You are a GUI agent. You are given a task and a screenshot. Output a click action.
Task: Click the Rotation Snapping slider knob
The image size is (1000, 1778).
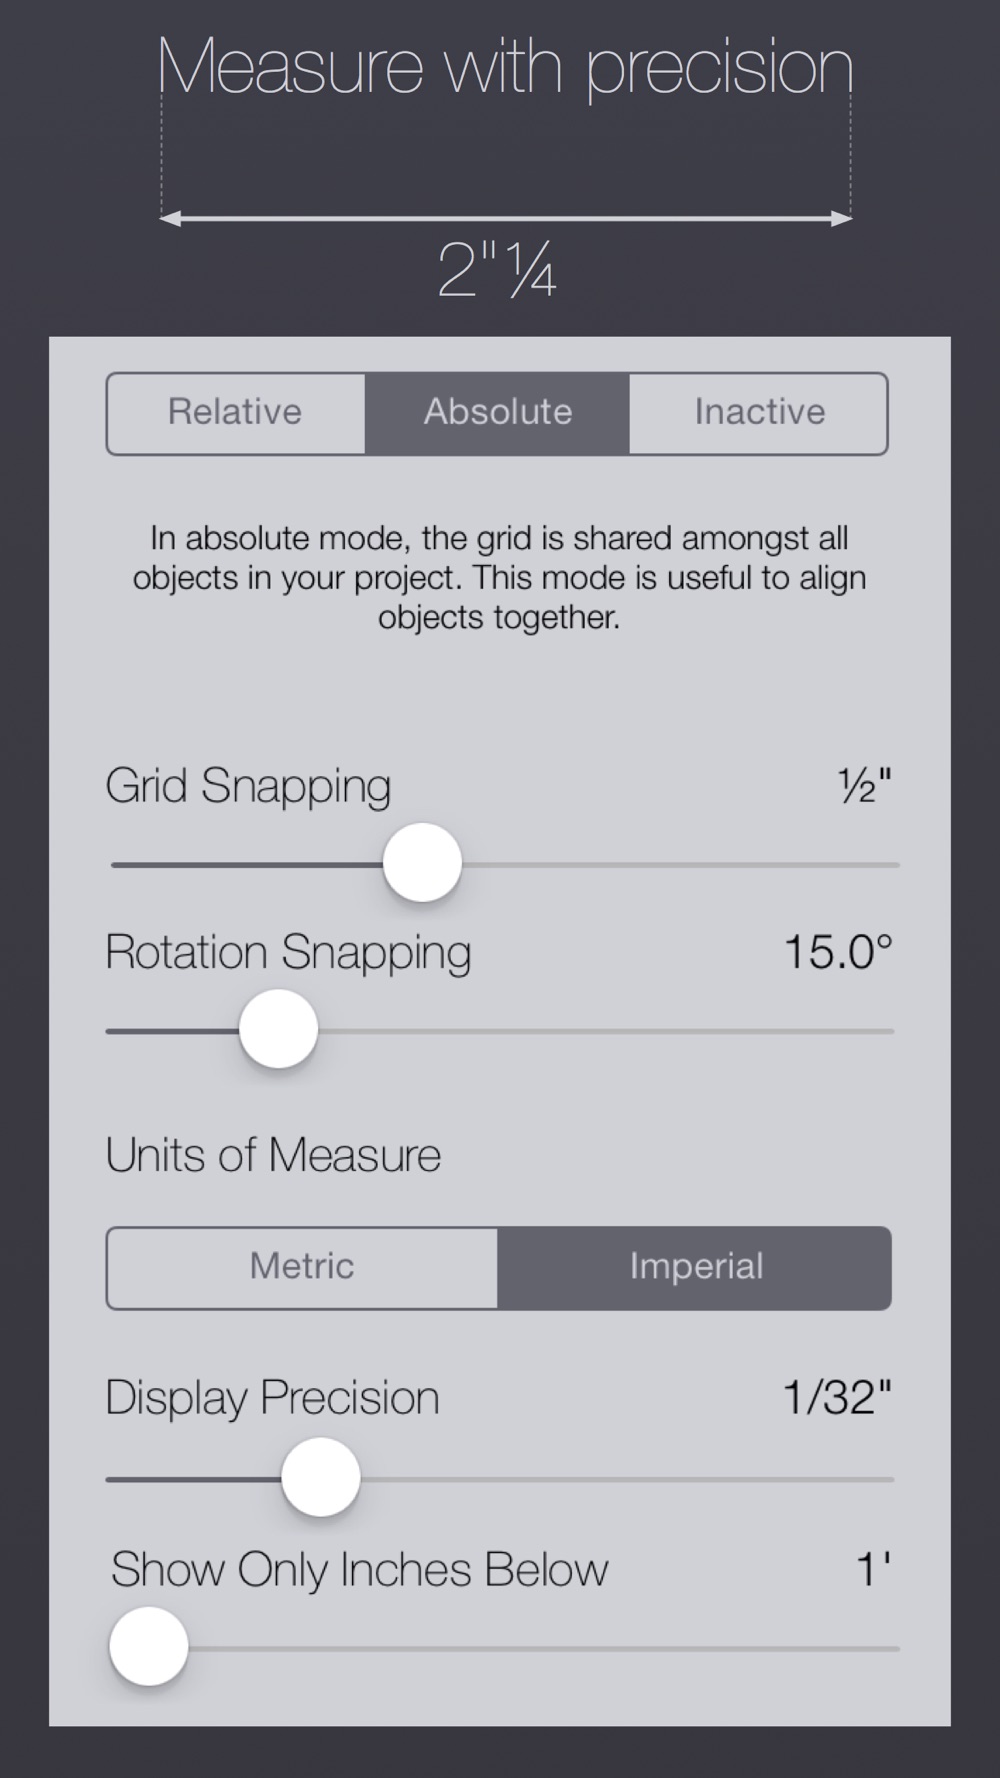[279, 1029]
